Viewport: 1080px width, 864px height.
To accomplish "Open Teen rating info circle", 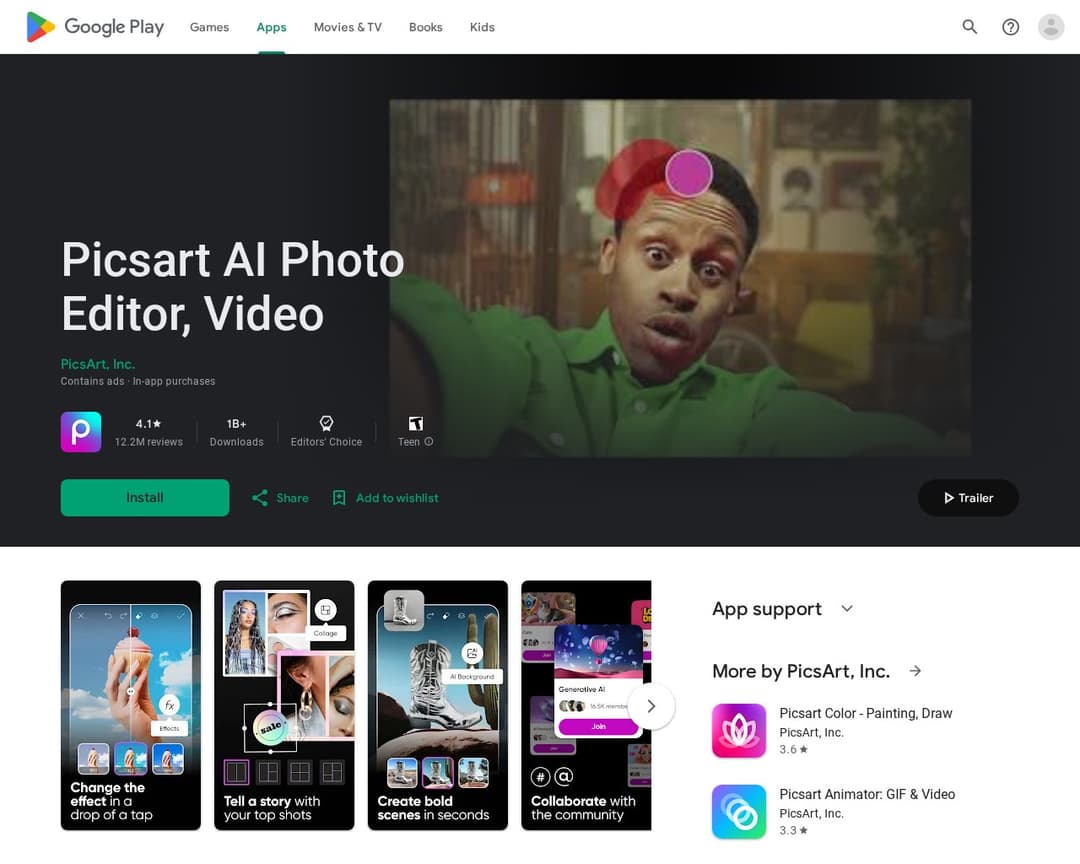I will pyautogui.click(x=428, y=442).
